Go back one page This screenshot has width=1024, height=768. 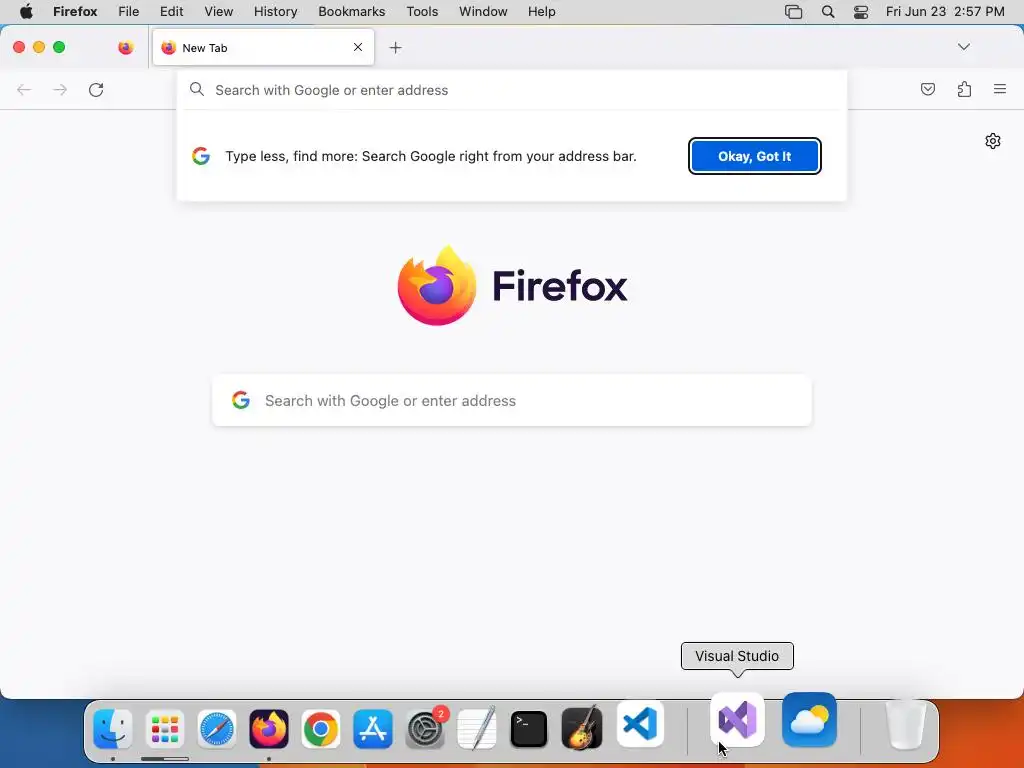click(24, 89)
